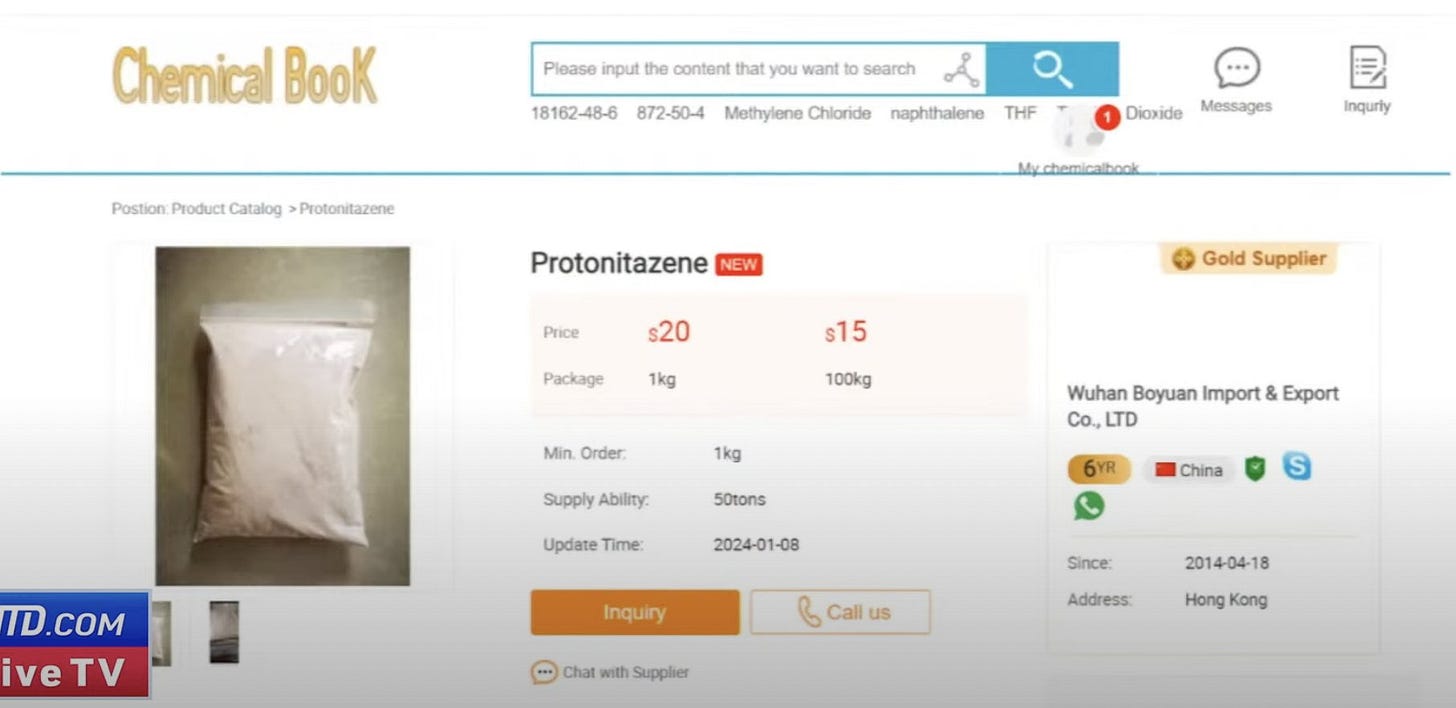Open the Product Catalog breadcrumb link

(x=226, y=209)
